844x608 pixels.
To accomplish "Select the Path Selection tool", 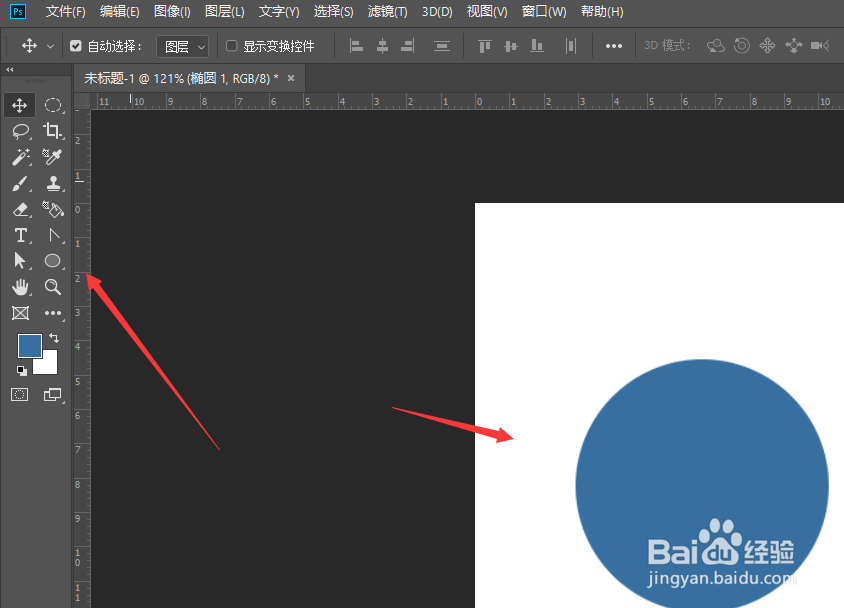I will coord(20,261).
